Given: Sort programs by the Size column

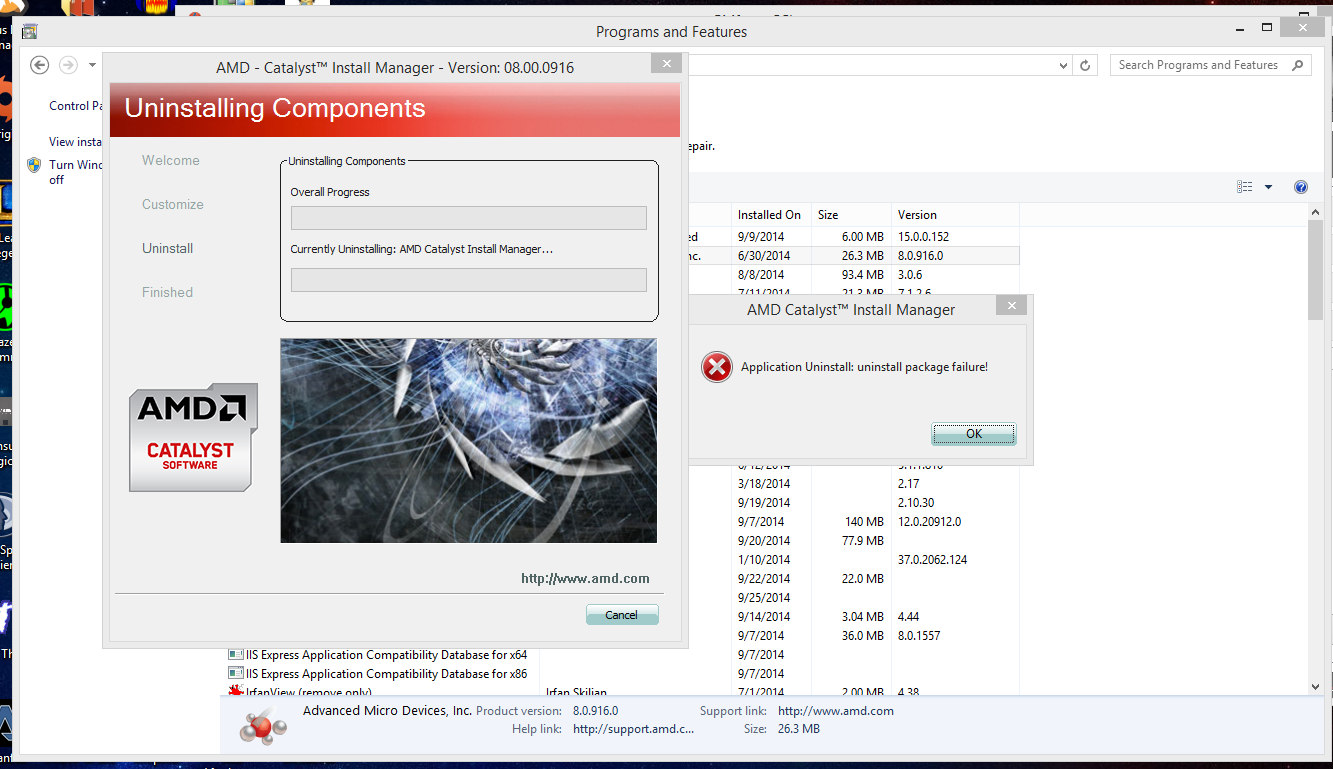Looking at the screenshot, I should pos(850,215).
